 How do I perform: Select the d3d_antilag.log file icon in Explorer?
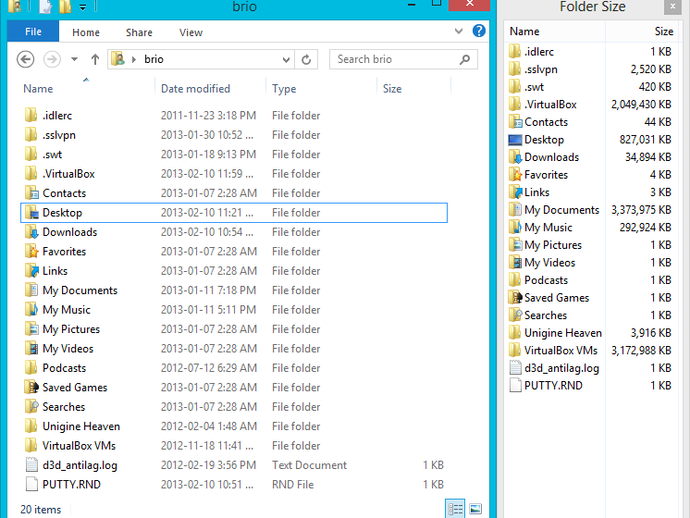(x=32, y=465)
